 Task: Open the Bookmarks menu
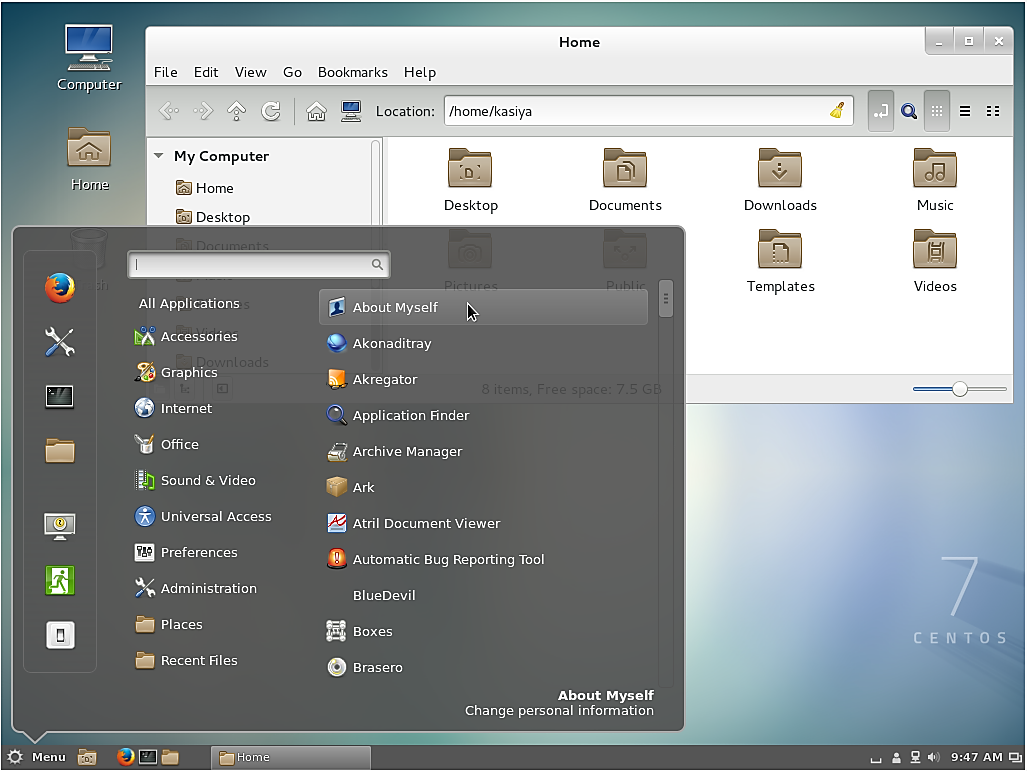tap(352, 72)
